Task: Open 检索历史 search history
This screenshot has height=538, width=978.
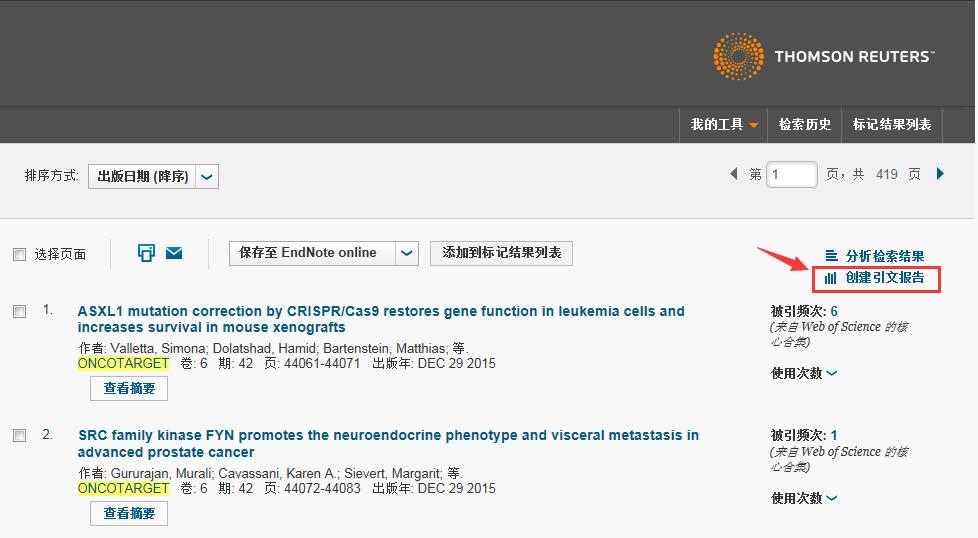Action: [805, 125]
